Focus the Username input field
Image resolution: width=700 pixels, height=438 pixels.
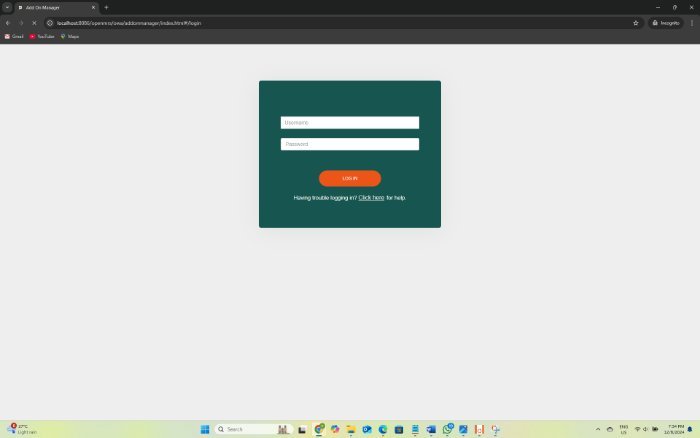[349, 123]
